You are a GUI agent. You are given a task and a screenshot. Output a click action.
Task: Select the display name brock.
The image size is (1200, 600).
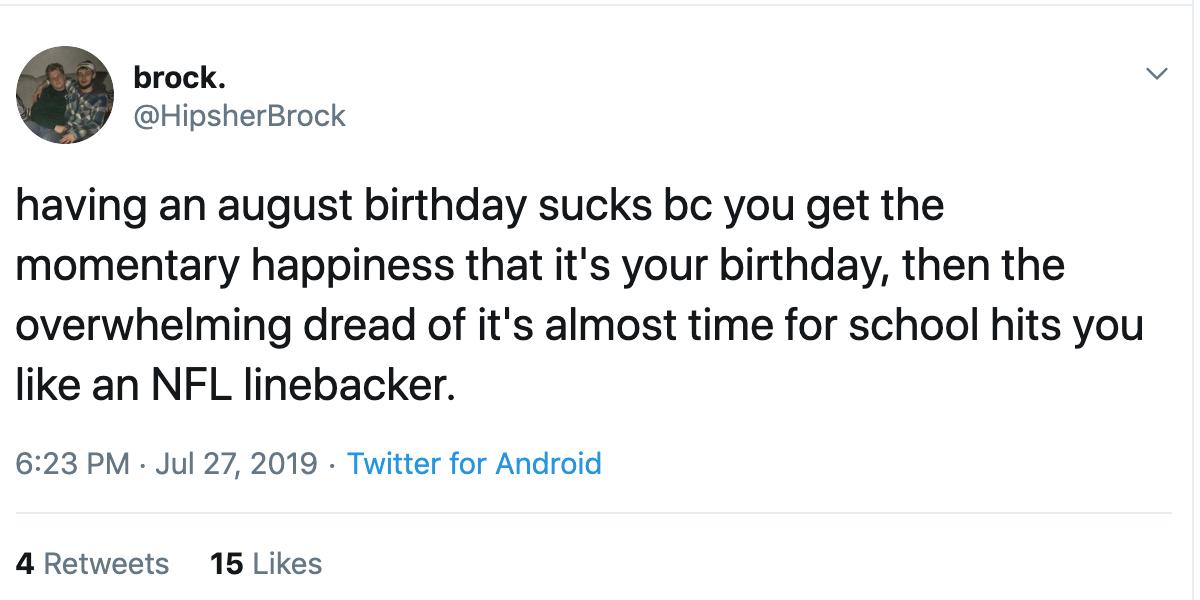180,77
